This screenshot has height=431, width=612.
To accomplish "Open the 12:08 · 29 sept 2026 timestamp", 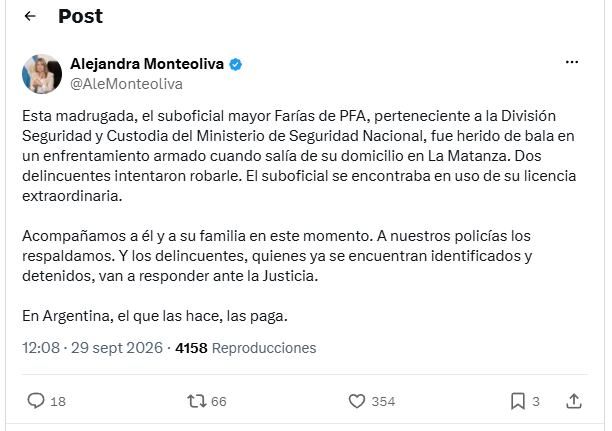I will click(x=92, y=348).
